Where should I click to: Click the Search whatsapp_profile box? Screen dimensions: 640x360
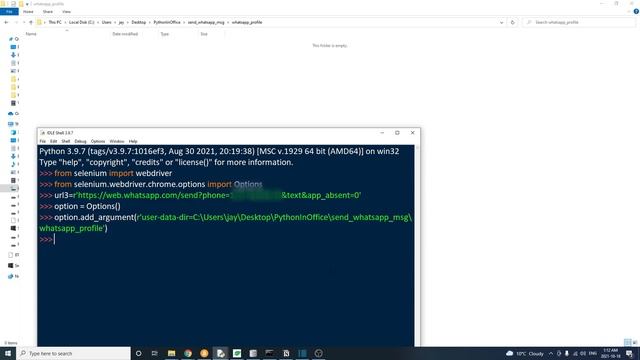(579, 22)
